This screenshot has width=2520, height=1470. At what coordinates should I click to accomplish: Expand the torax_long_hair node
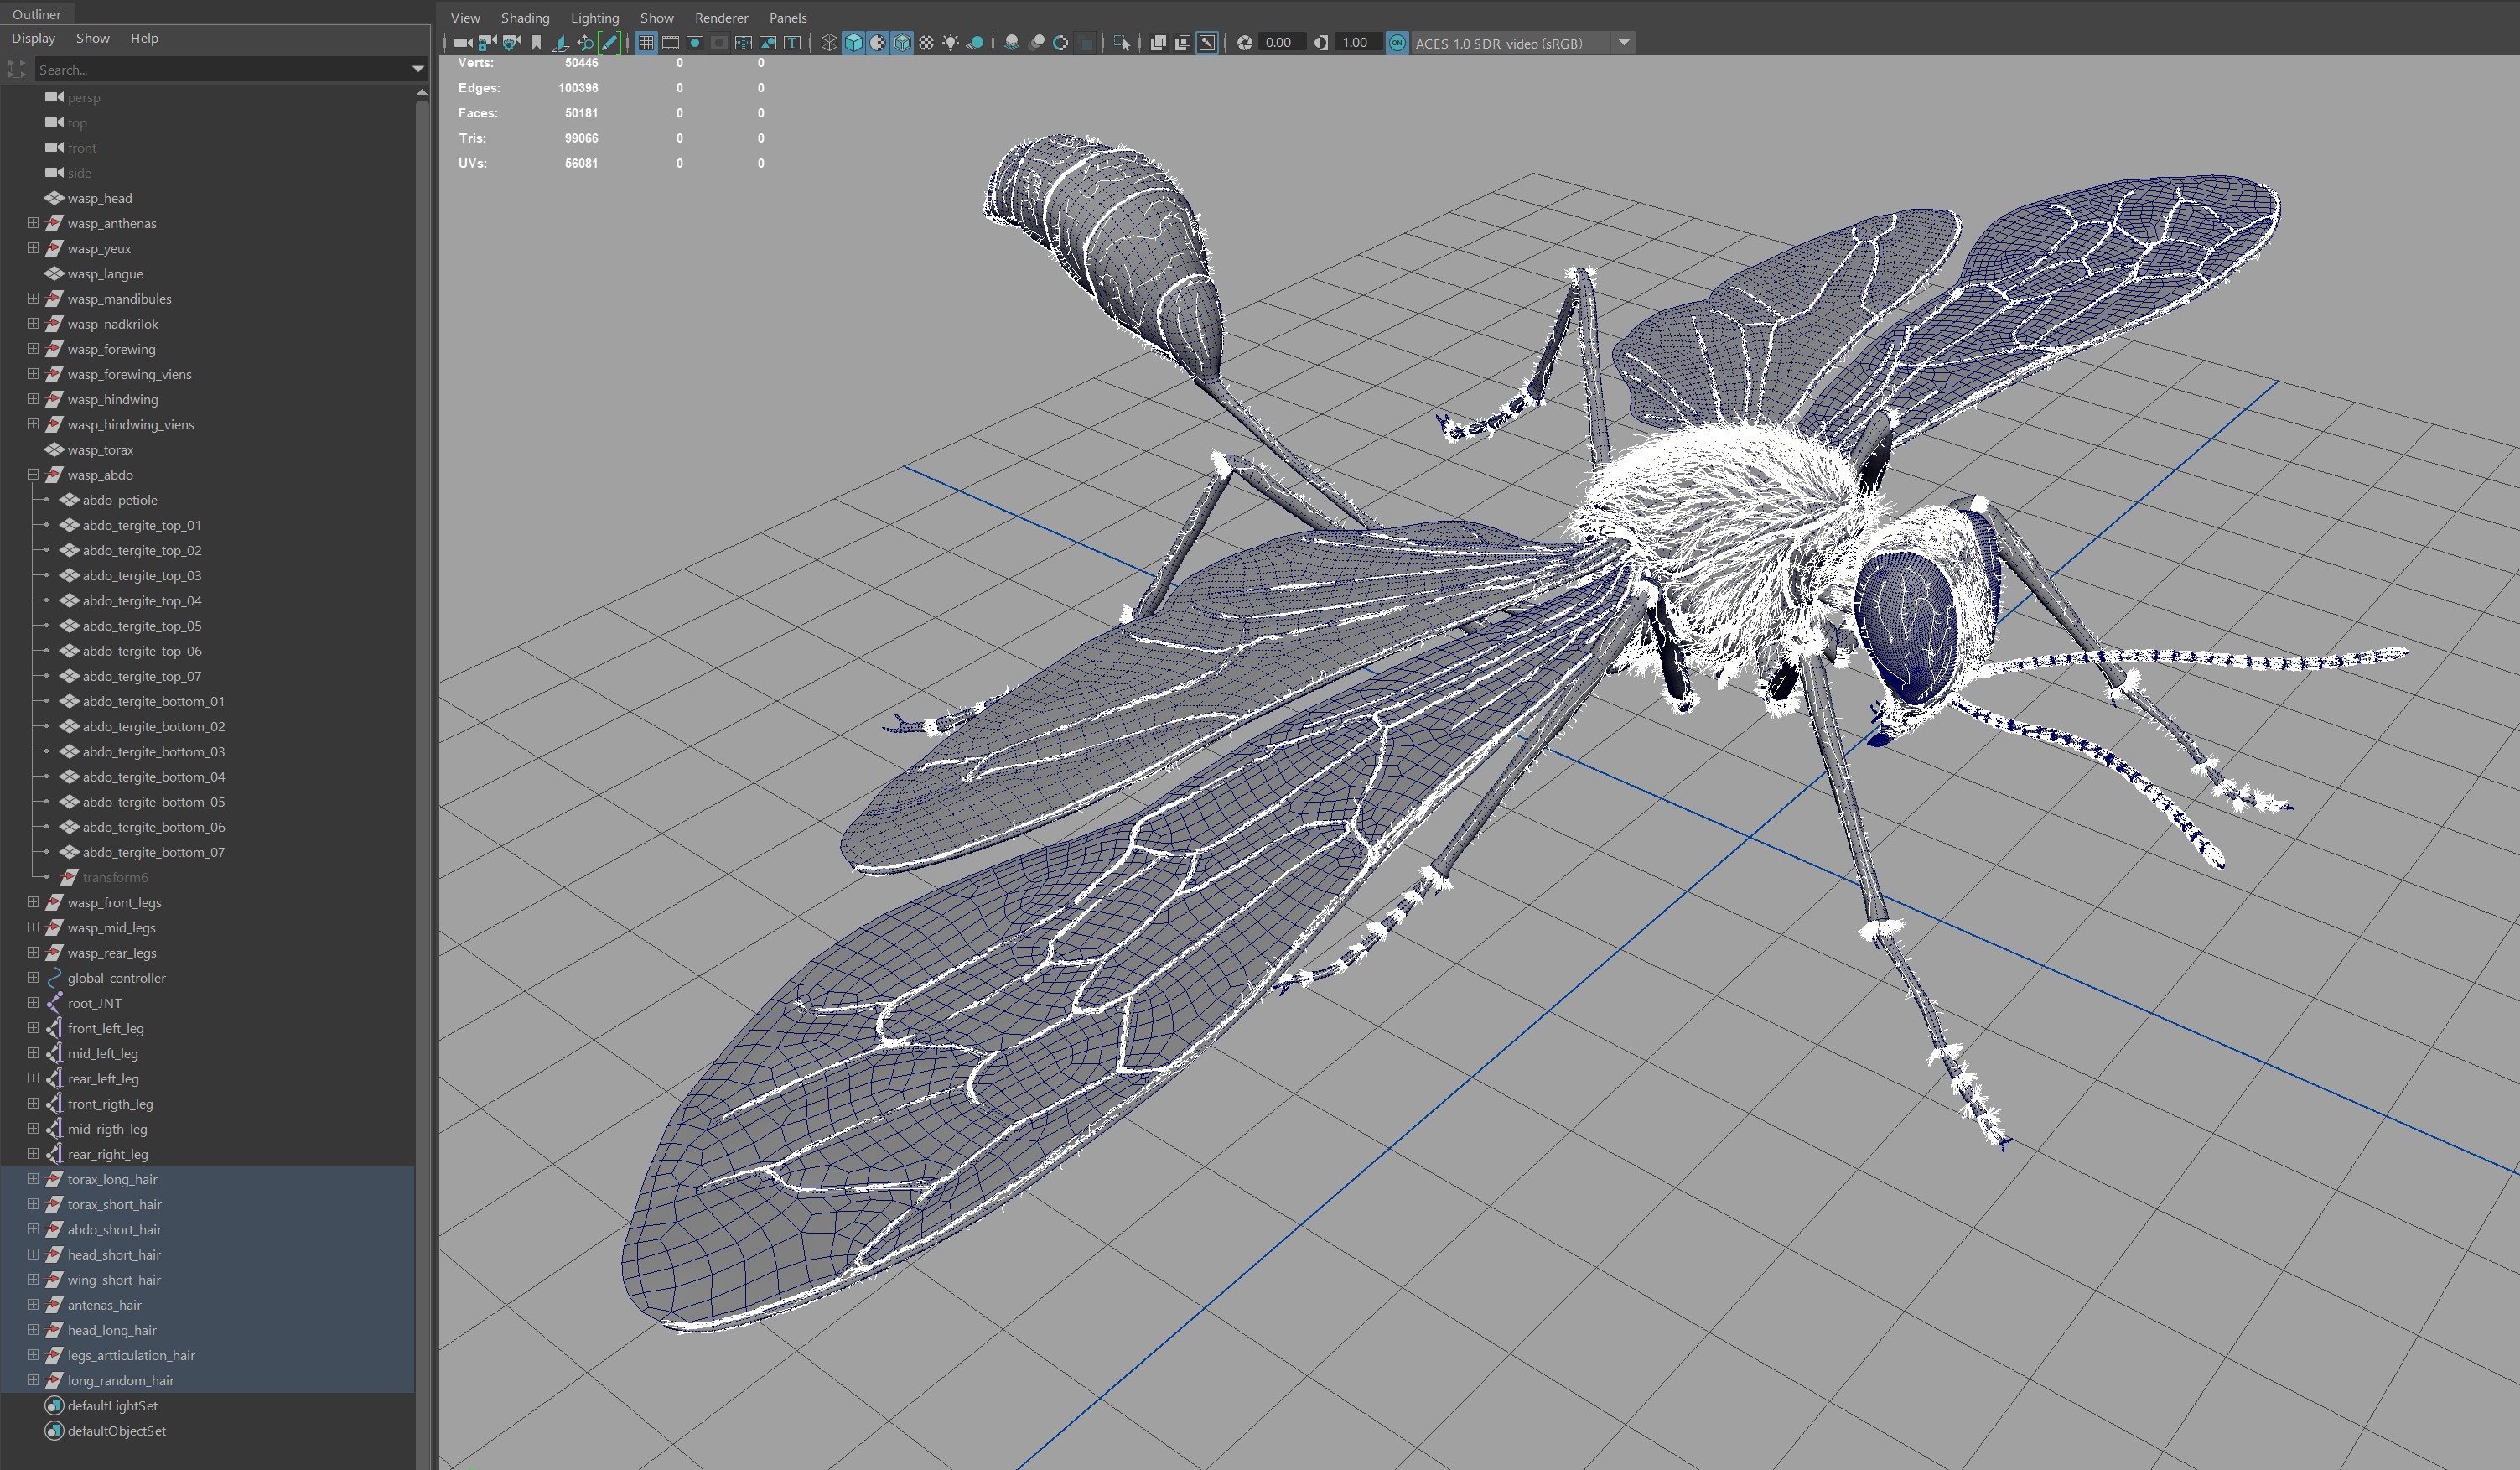tap(33, 1179)
